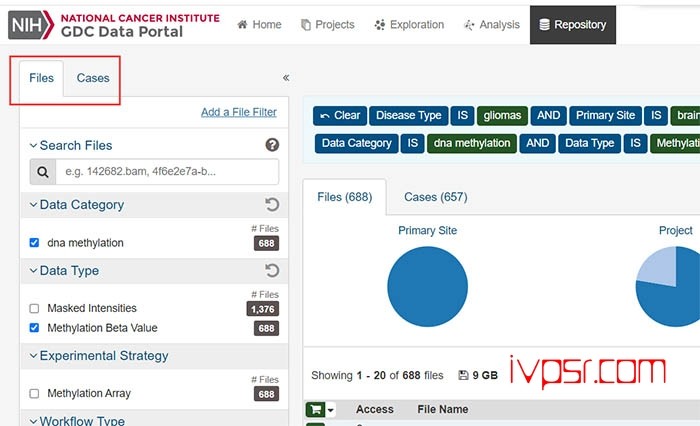Click the magnifier icon in search box
The image size is (700, 426).
tap(43, 172)
